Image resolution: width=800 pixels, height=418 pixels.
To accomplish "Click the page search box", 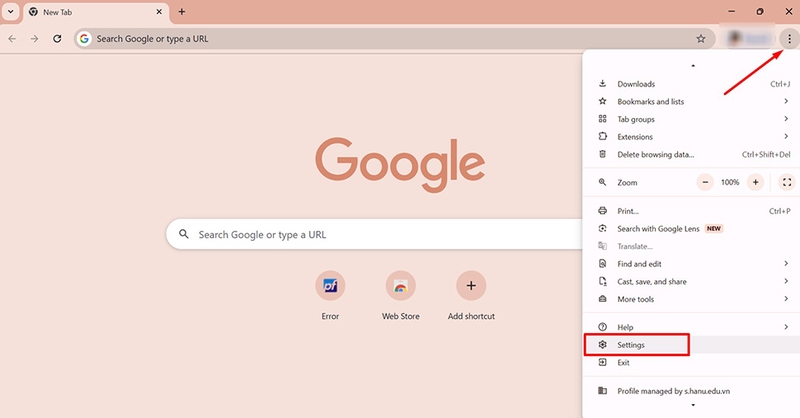I will tap(374, 234).
